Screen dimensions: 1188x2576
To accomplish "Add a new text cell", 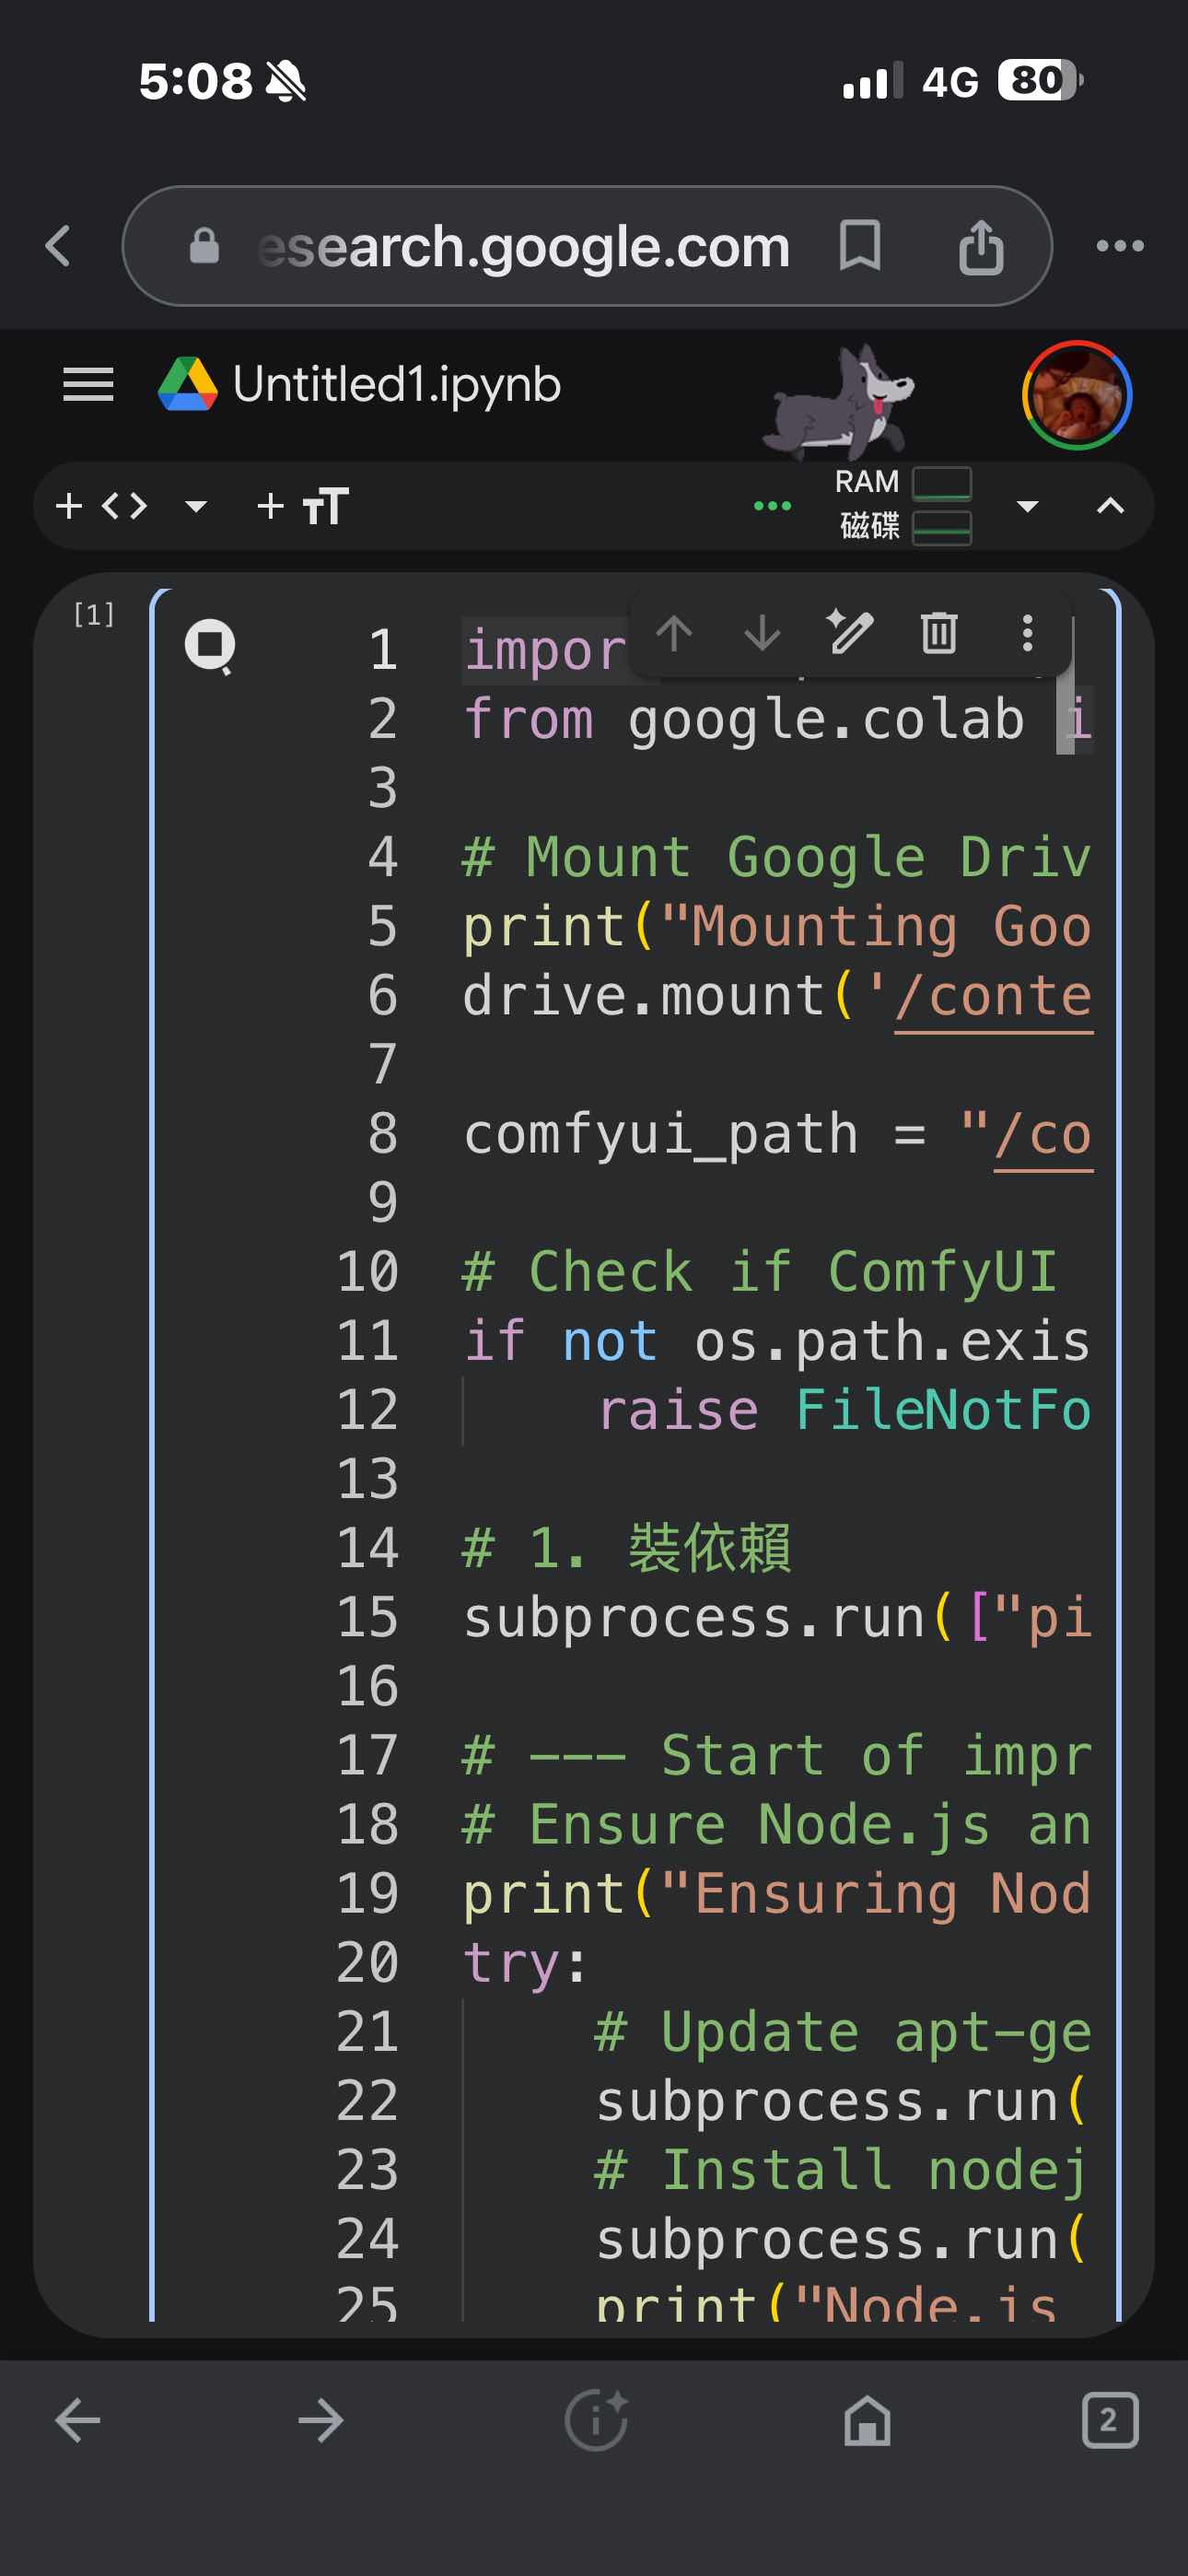I will coord(303,506).
